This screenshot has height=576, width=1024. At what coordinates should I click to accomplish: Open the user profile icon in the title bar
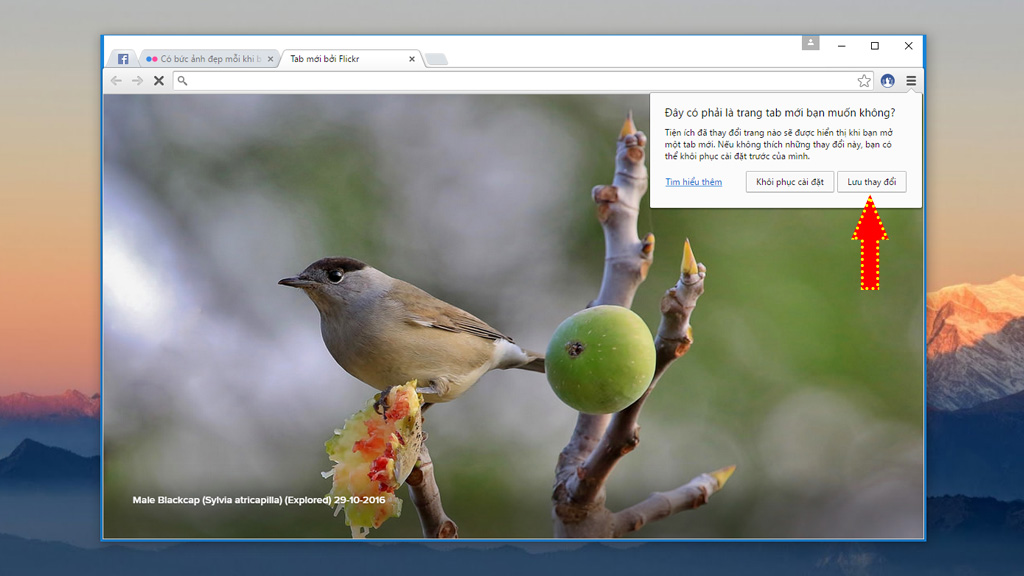[x=810, y=43]
